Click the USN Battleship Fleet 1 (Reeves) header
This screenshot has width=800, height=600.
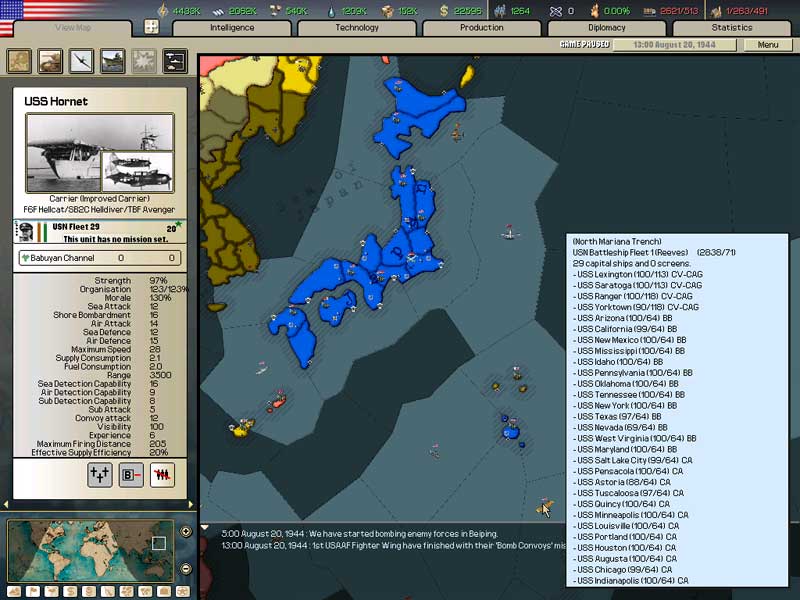[x=630, y=253]
